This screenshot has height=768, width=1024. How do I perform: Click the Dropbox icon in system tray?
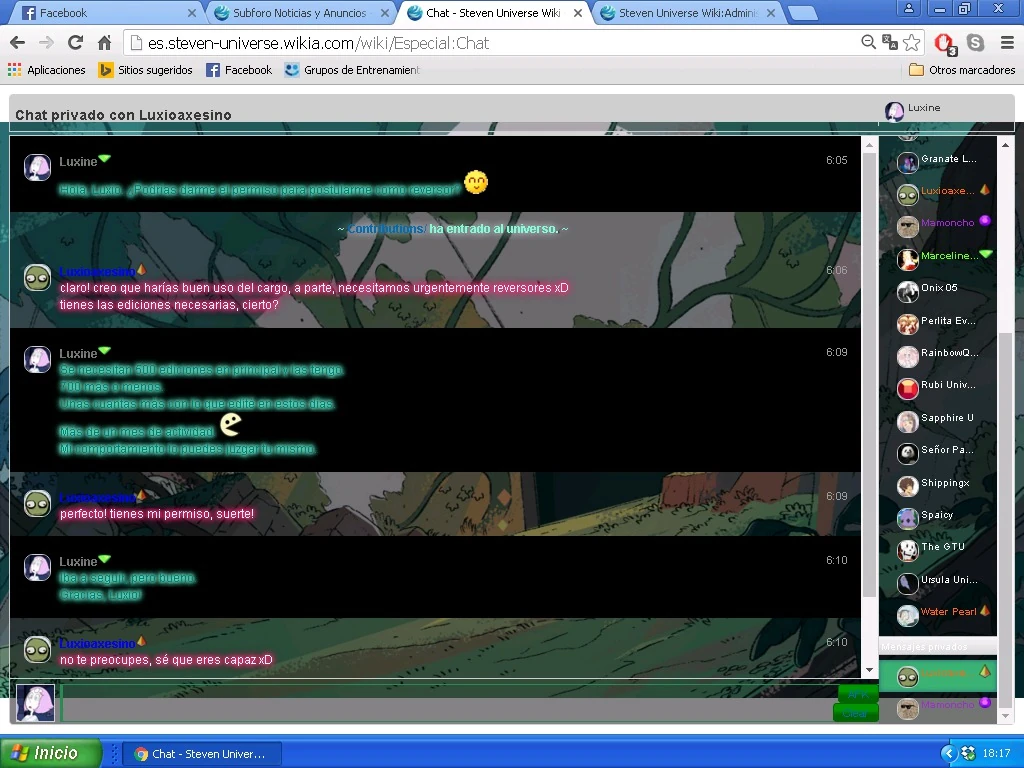coord(968,753)
